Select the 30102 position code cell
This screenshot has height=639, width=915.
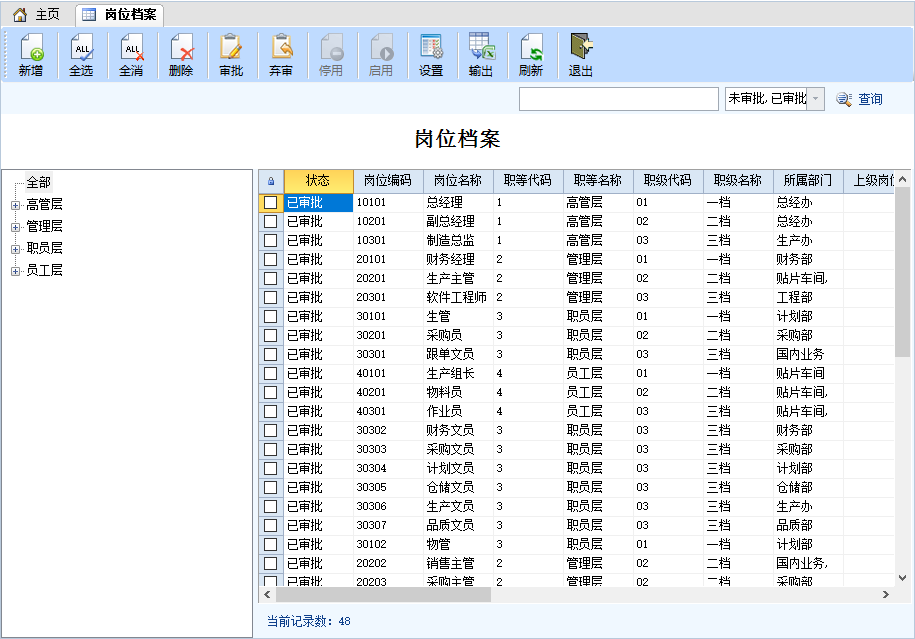388,544
